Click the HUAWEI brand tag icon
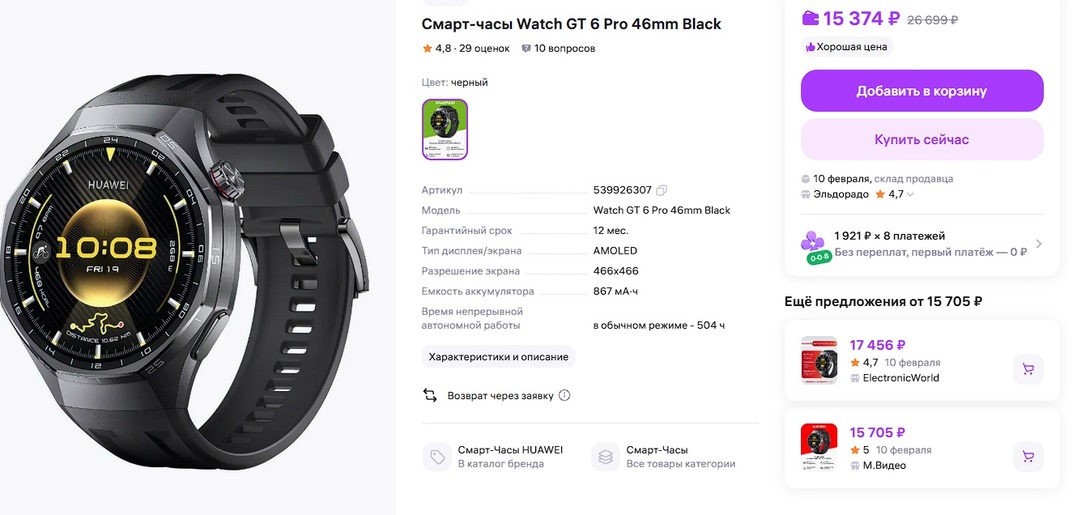The height and width of the screenshot is (515, 1090). tap(436, 457)
